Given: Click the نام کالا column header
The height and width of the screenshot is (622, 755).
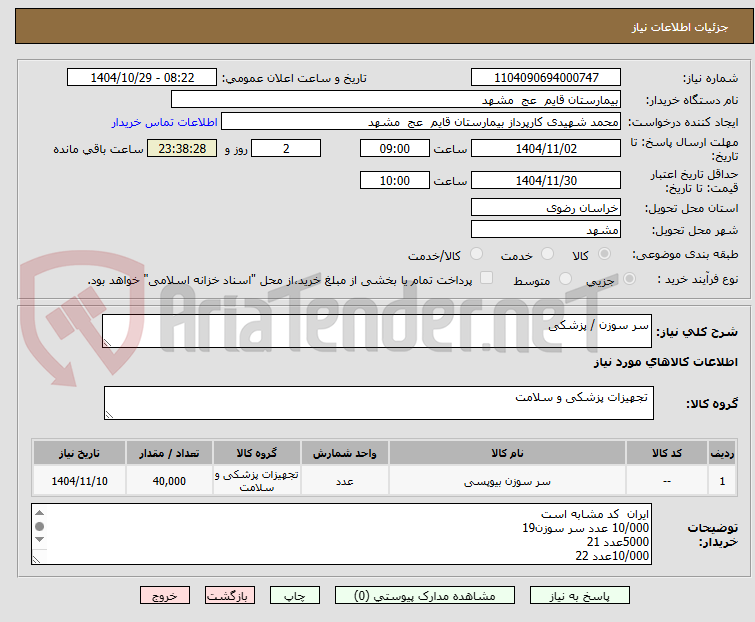Looking at the screenshot, I should coord(508,453).
